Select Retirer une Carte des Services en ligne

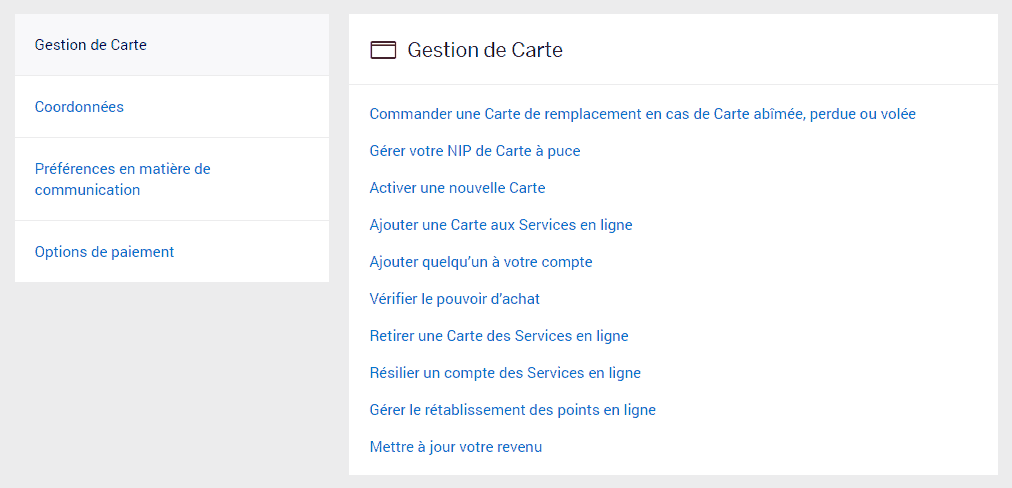click(499, 336)
